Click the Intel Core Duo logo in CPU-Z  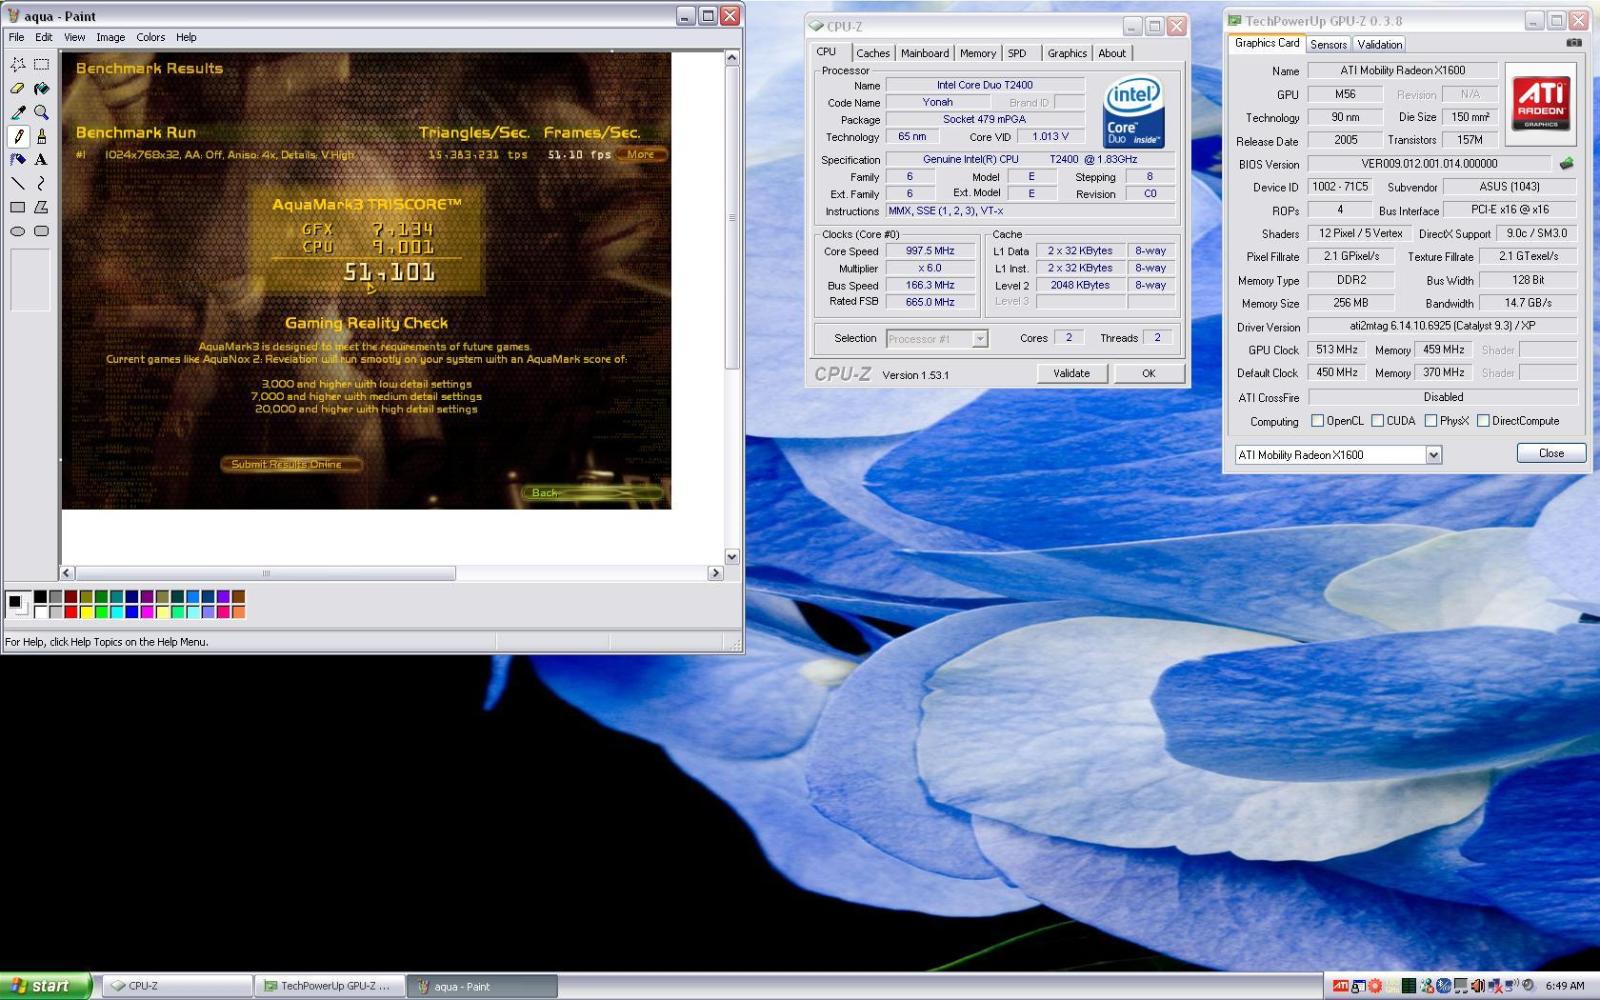1133,112
